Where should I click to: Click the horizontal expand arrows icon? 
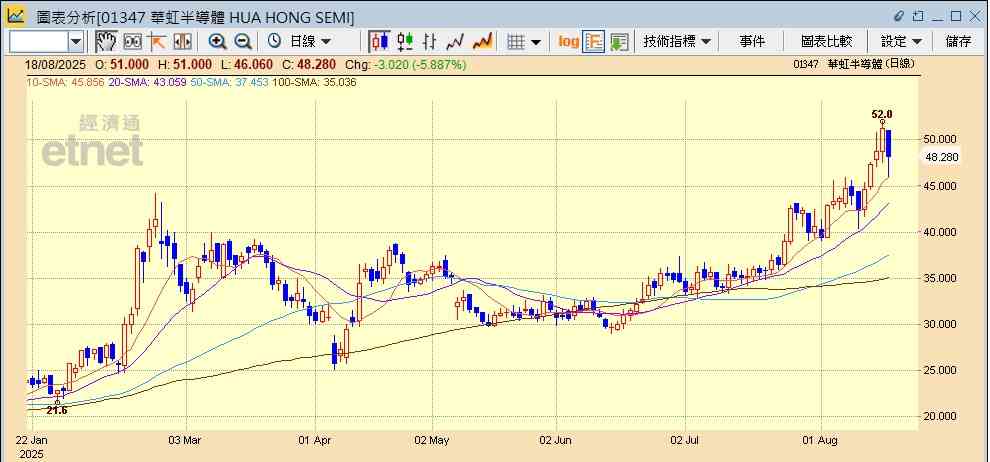[182, 42]
